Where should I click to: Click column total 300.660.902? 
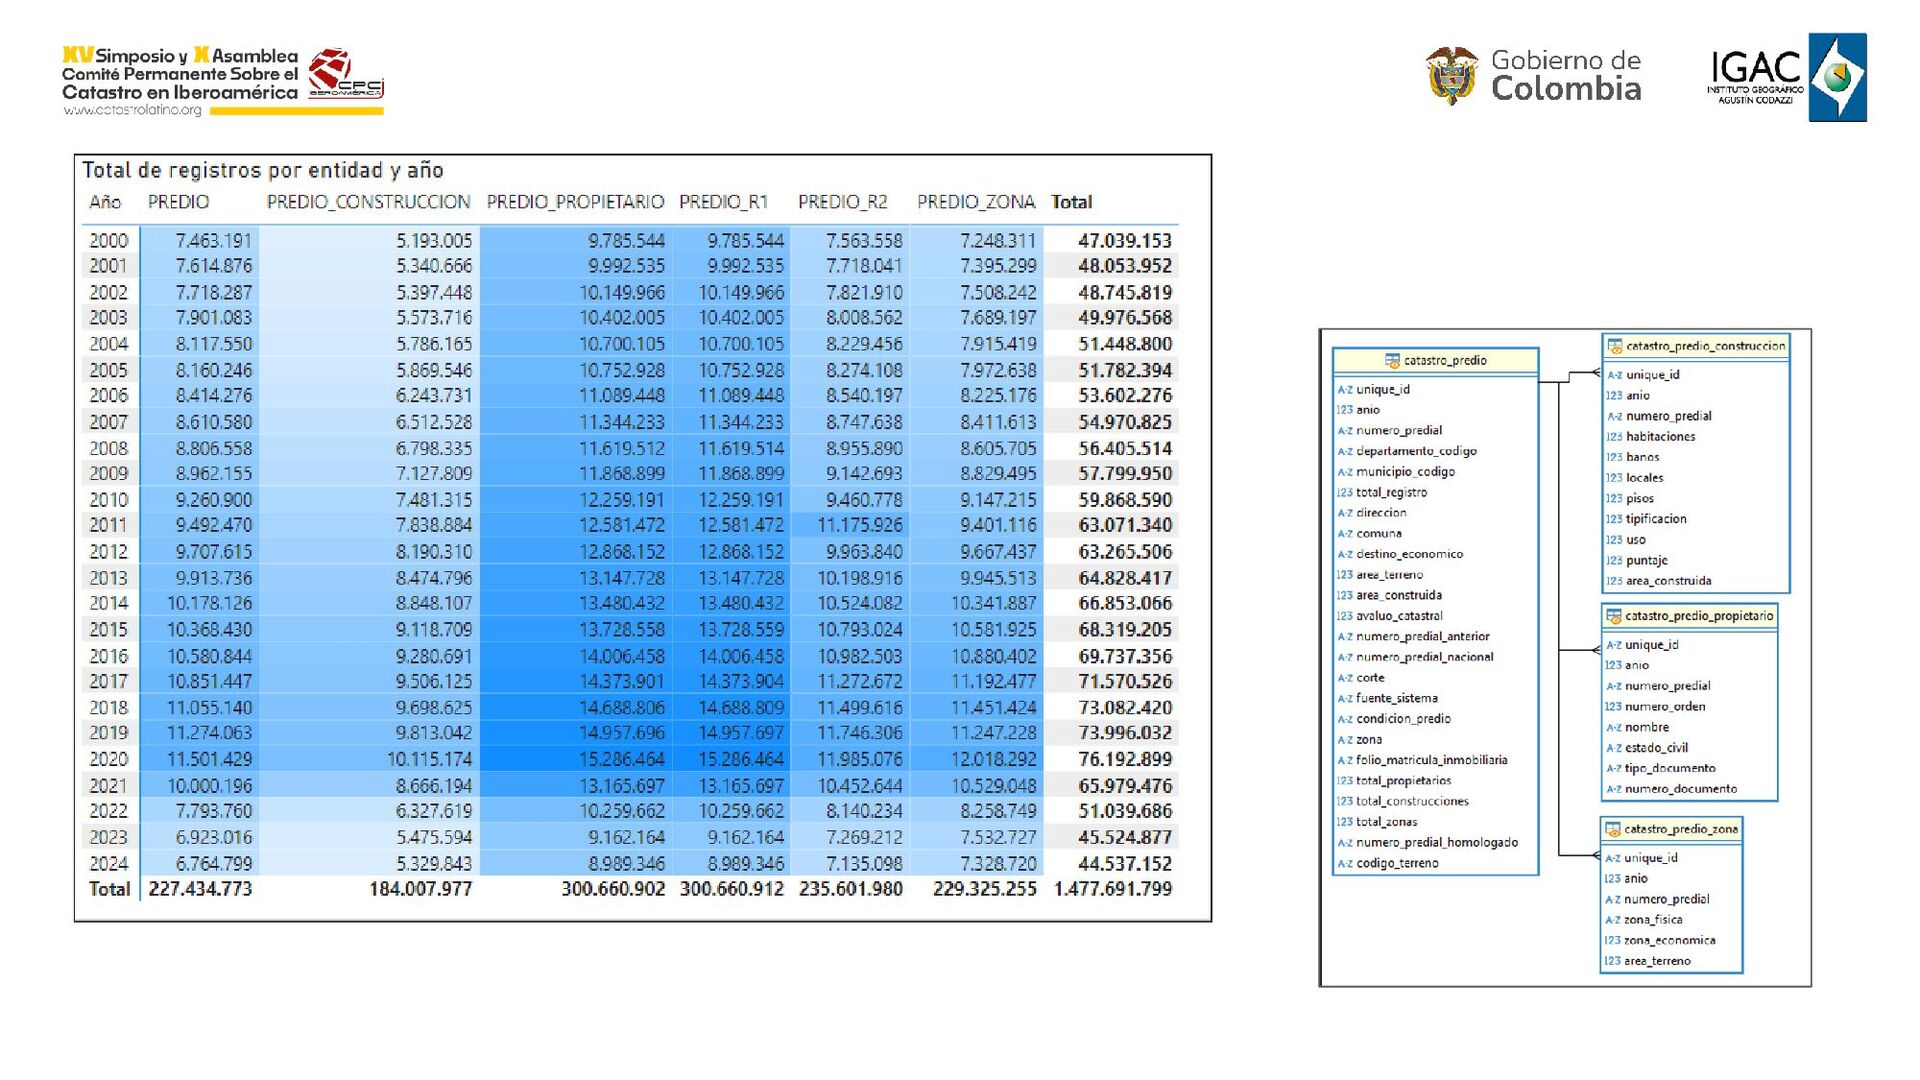(613, 889)
